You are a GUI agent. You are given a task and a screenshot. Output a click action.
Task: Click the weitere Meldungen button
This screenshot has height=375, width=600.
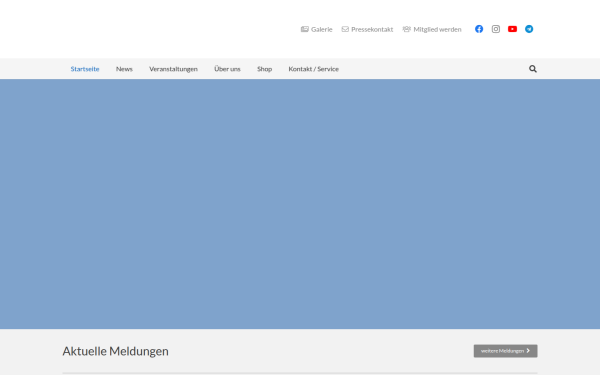click(x=505, y=351)
